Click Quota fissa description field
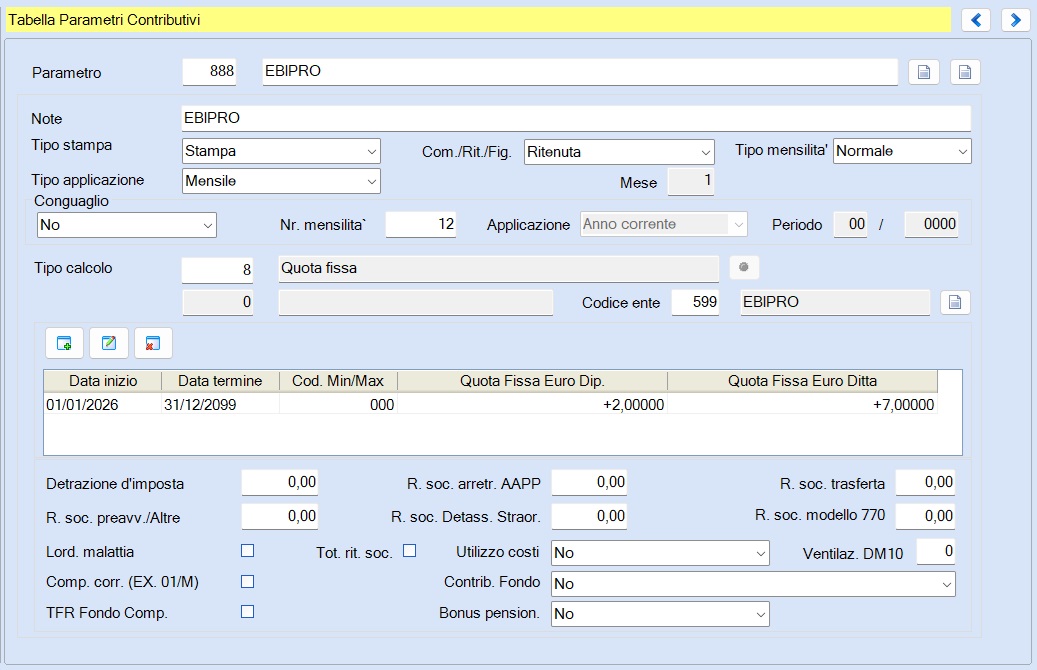 (x=499, y=269)
